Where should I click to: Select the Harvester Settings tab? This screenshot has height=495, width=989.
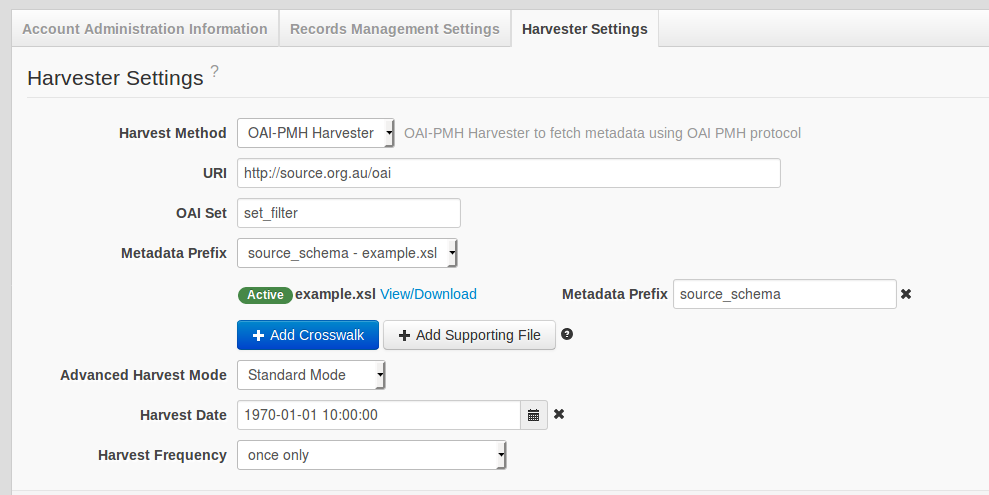click(x=584, y=29)
